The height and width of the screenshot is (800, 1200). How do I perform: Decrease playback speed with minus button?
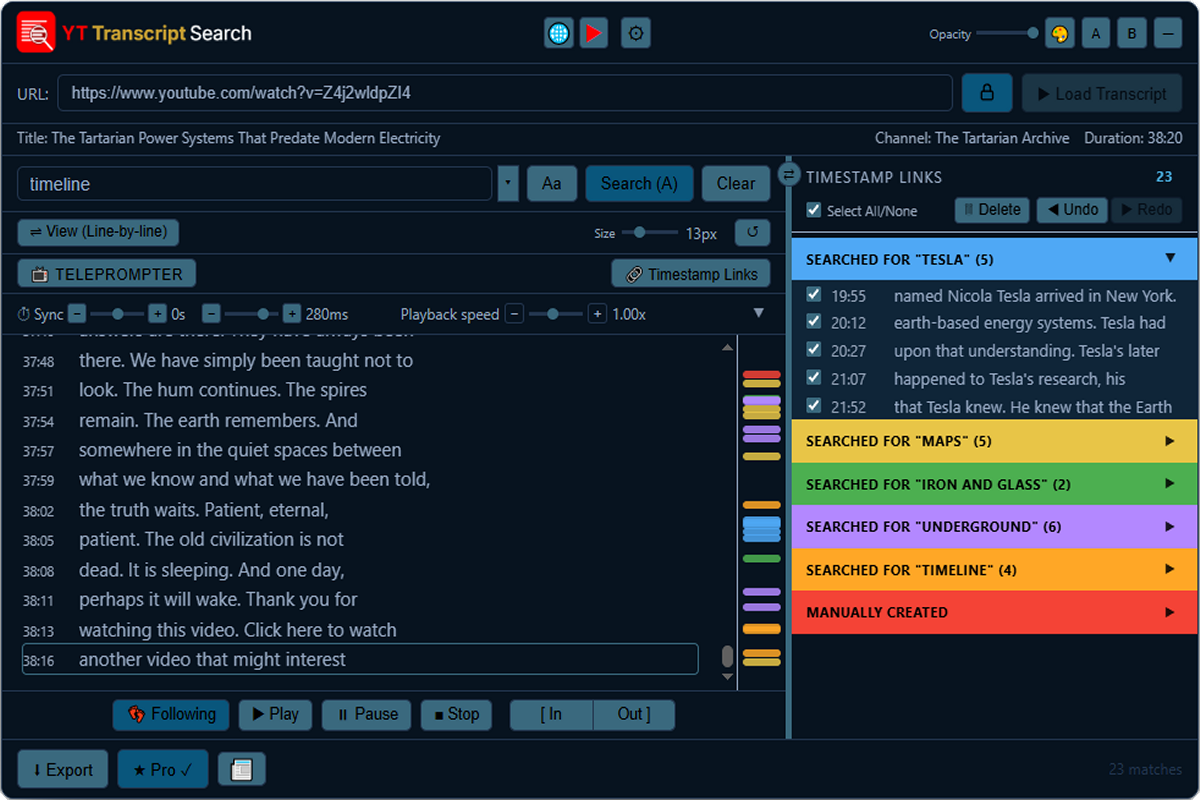(514, 314)
